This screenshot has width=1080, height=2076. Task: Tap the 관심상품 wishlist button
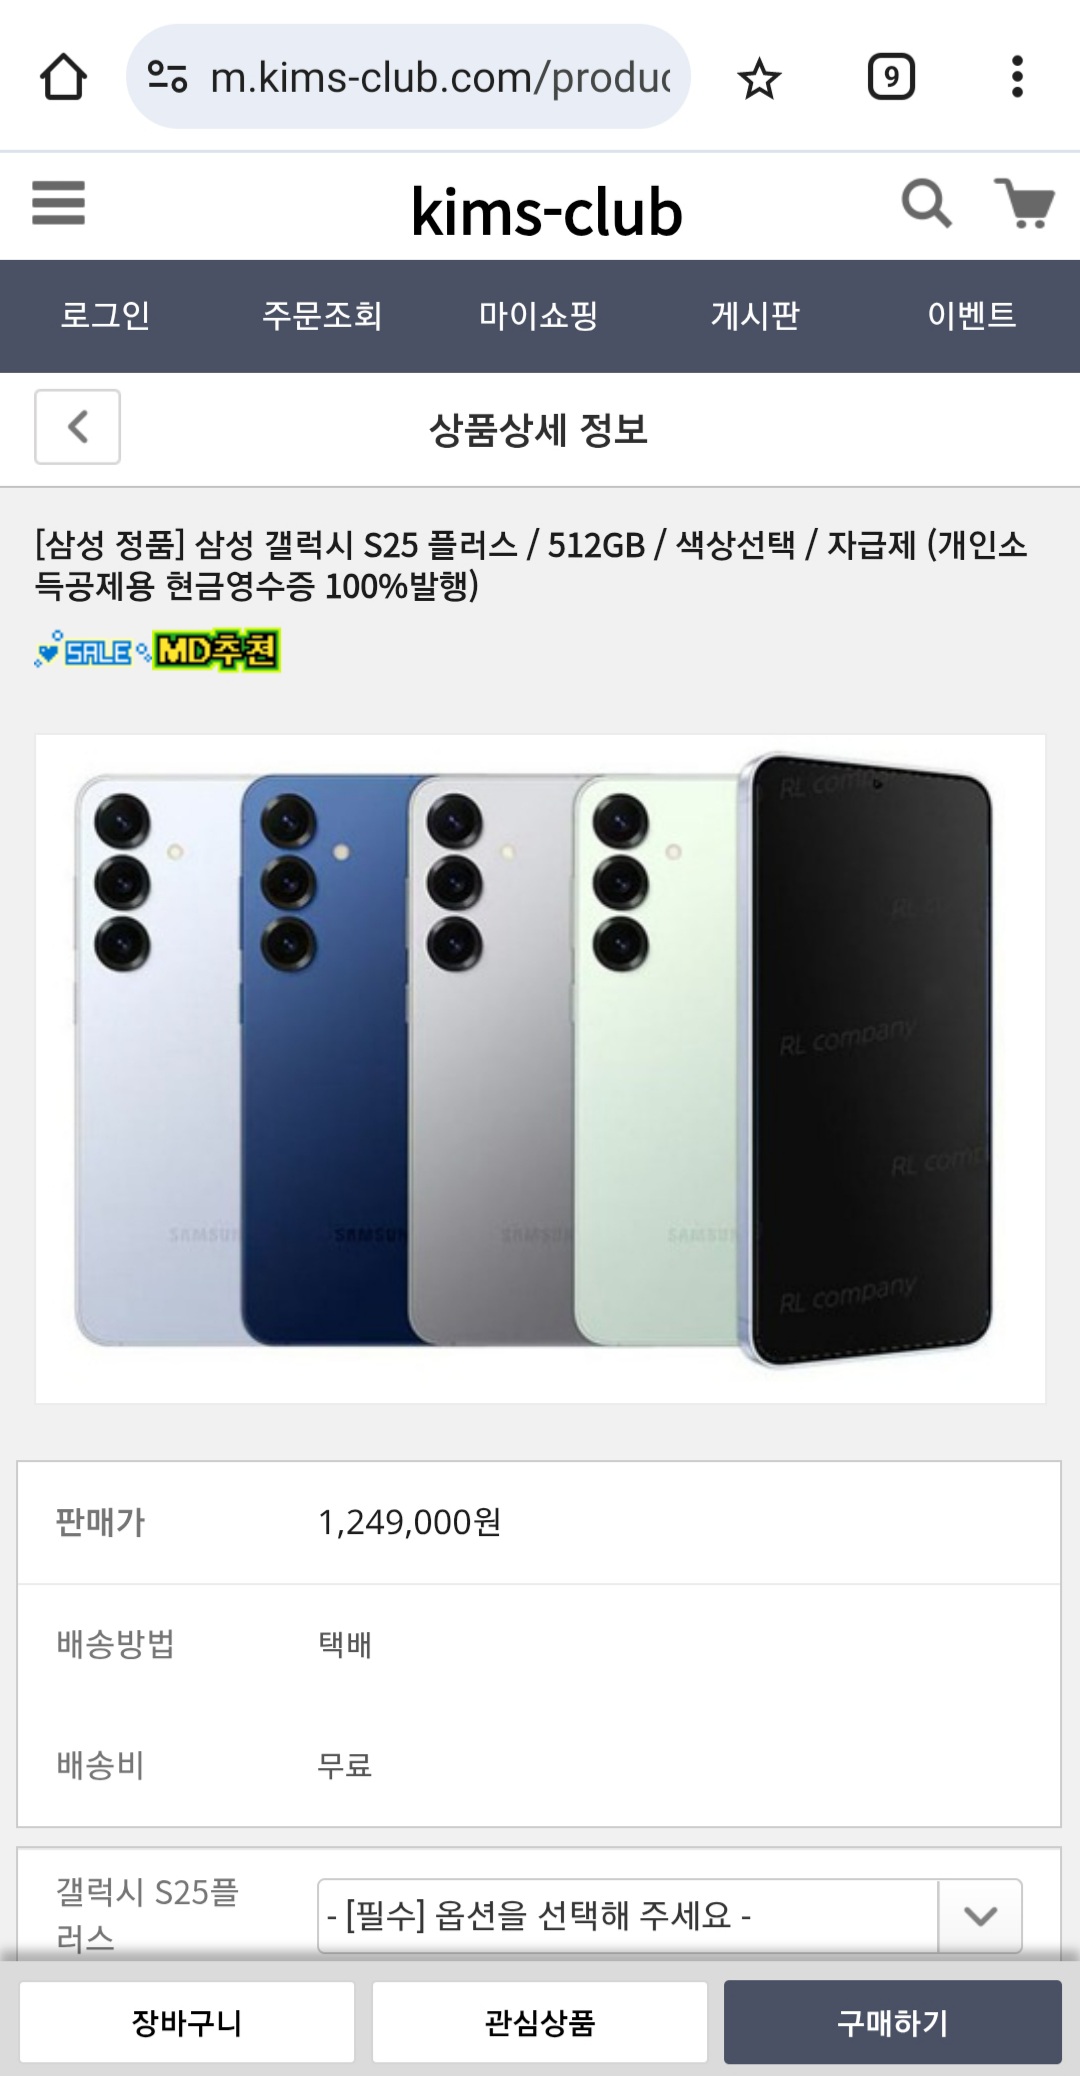point(540,2022)
